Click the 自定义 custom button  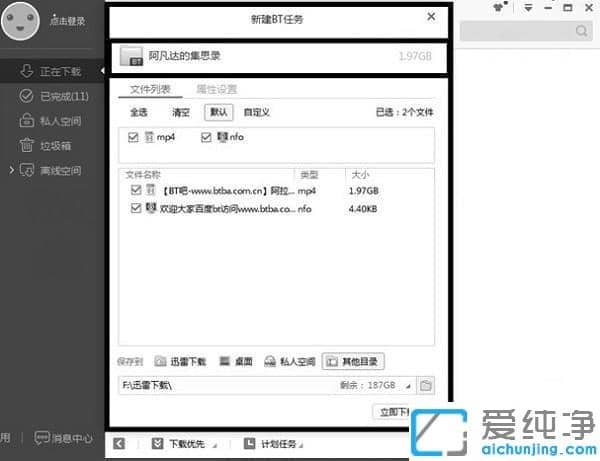point(257,112)
